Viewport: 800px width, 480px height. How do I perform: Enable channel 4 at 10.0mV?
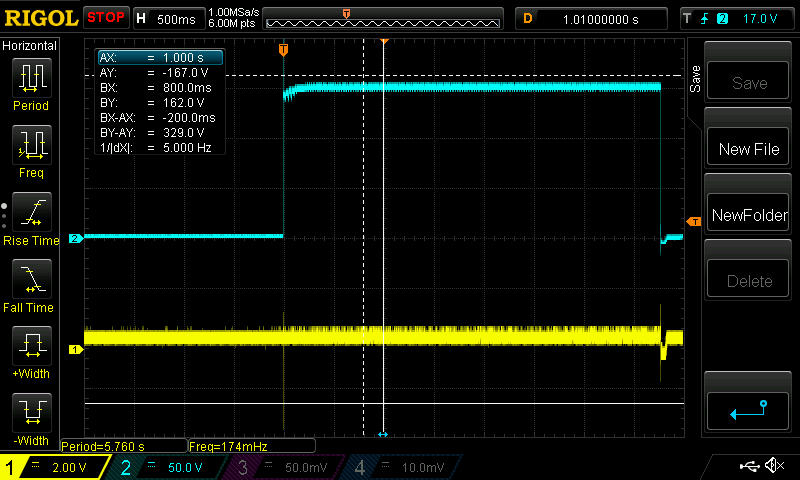pyautogui.click(x=401, y=467)
